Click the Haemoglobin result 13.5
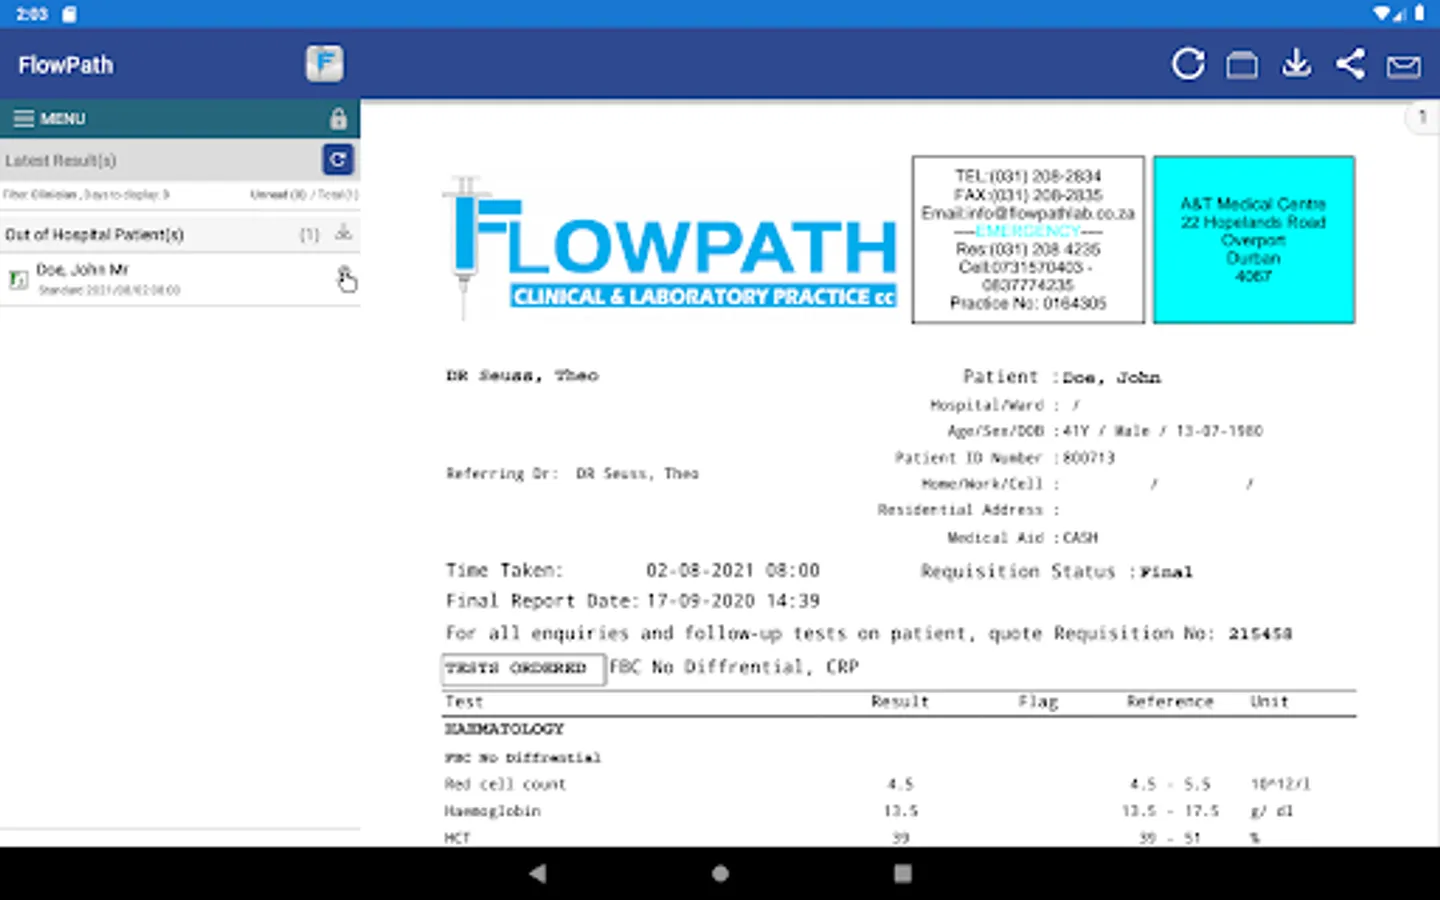The image size is (1440, 900). coord(900,811)
